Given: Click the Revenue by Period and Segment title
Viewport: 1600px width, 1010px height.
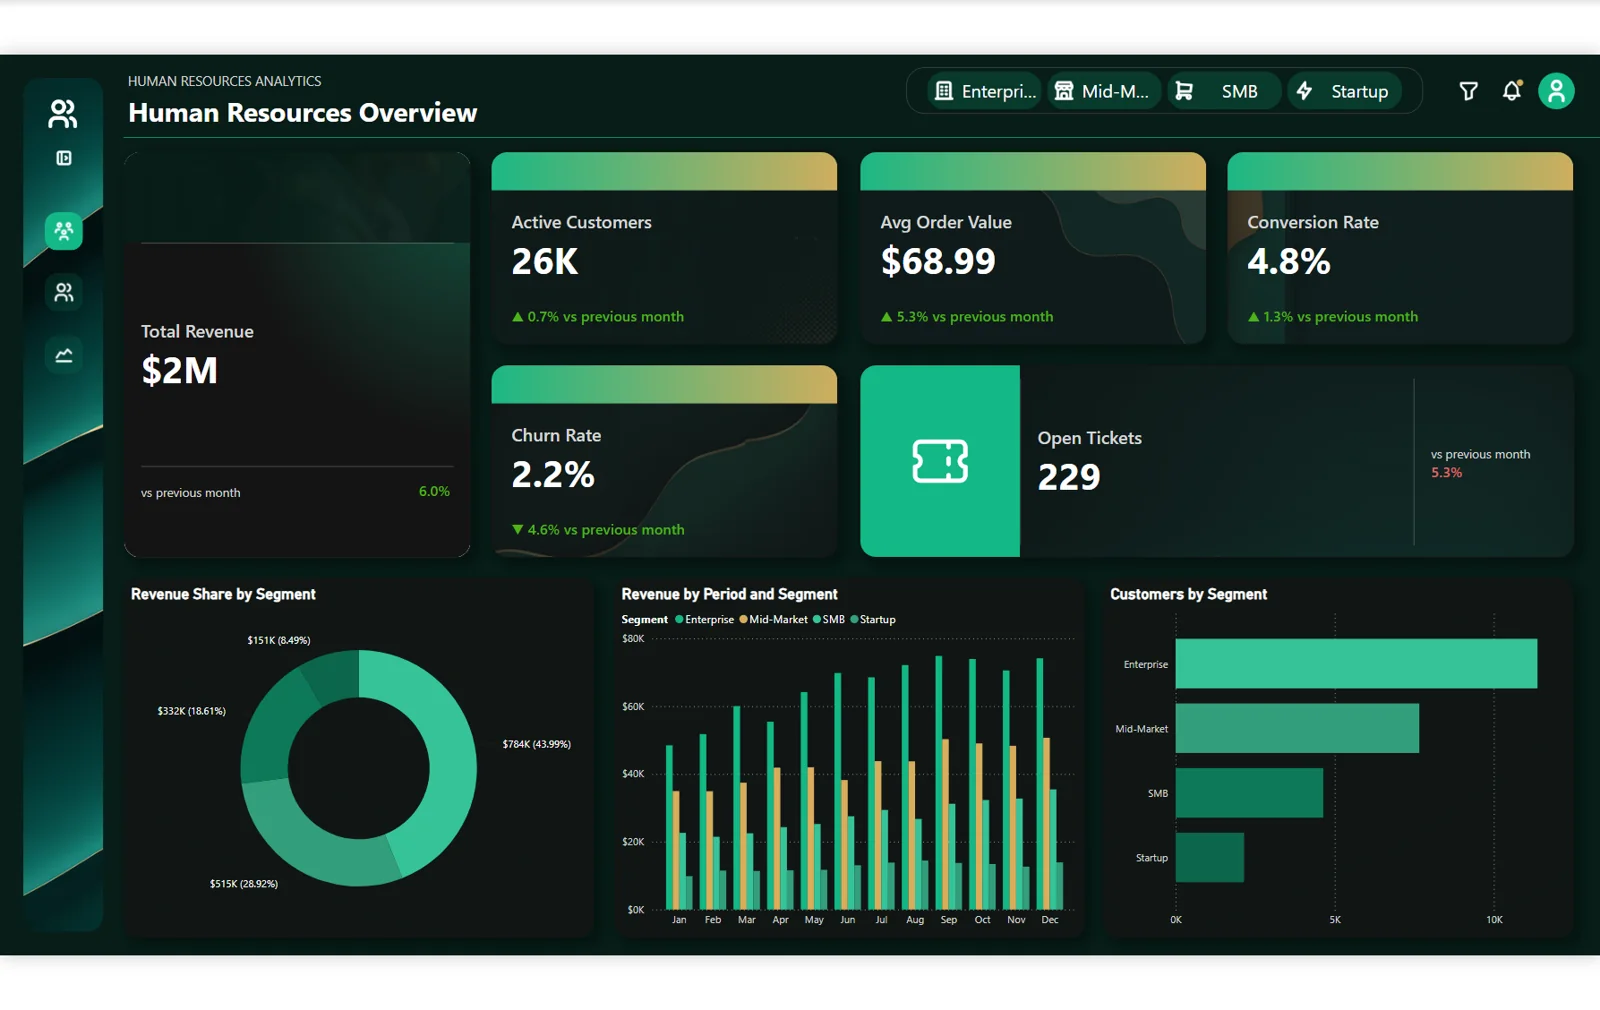Looking at the screenshot, I should coord(730,594).
